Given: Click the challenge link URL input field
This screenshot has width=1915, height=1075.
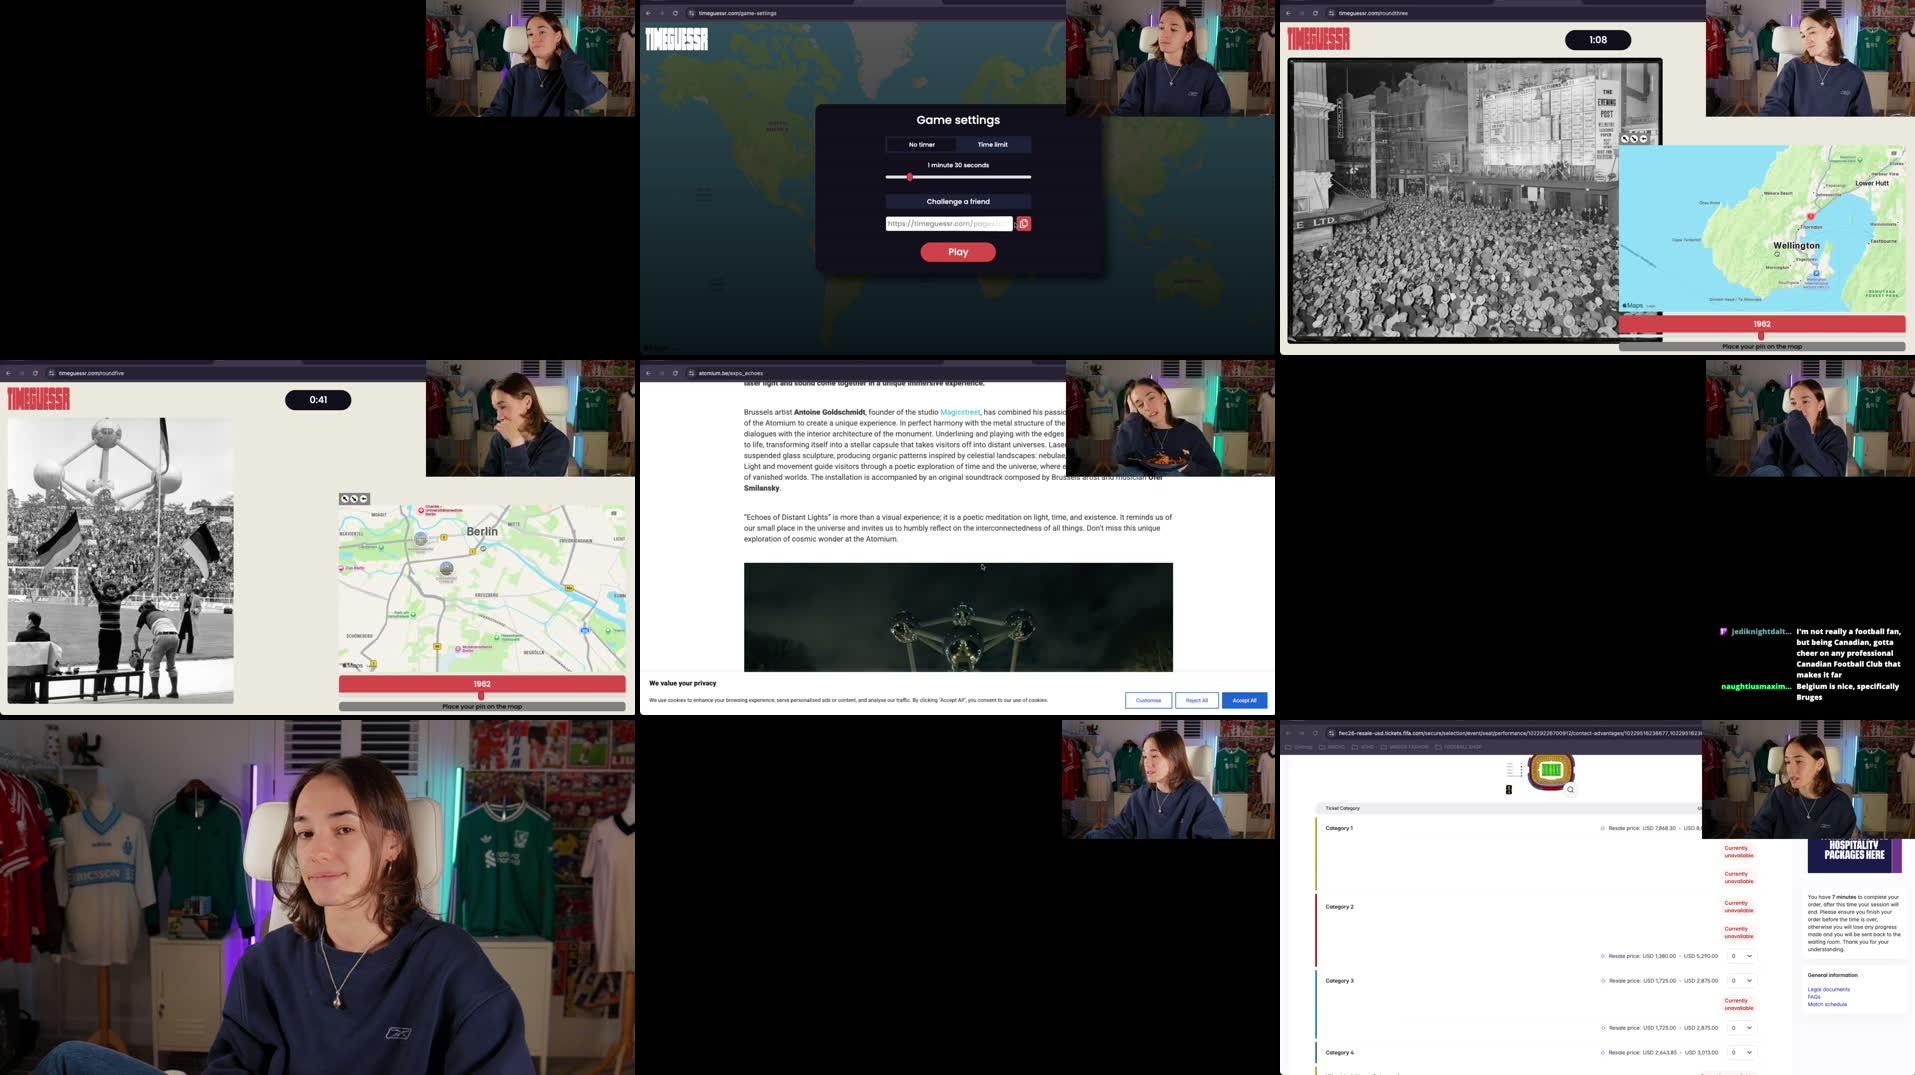Looking at the screenshot, I should pos(948,223).
